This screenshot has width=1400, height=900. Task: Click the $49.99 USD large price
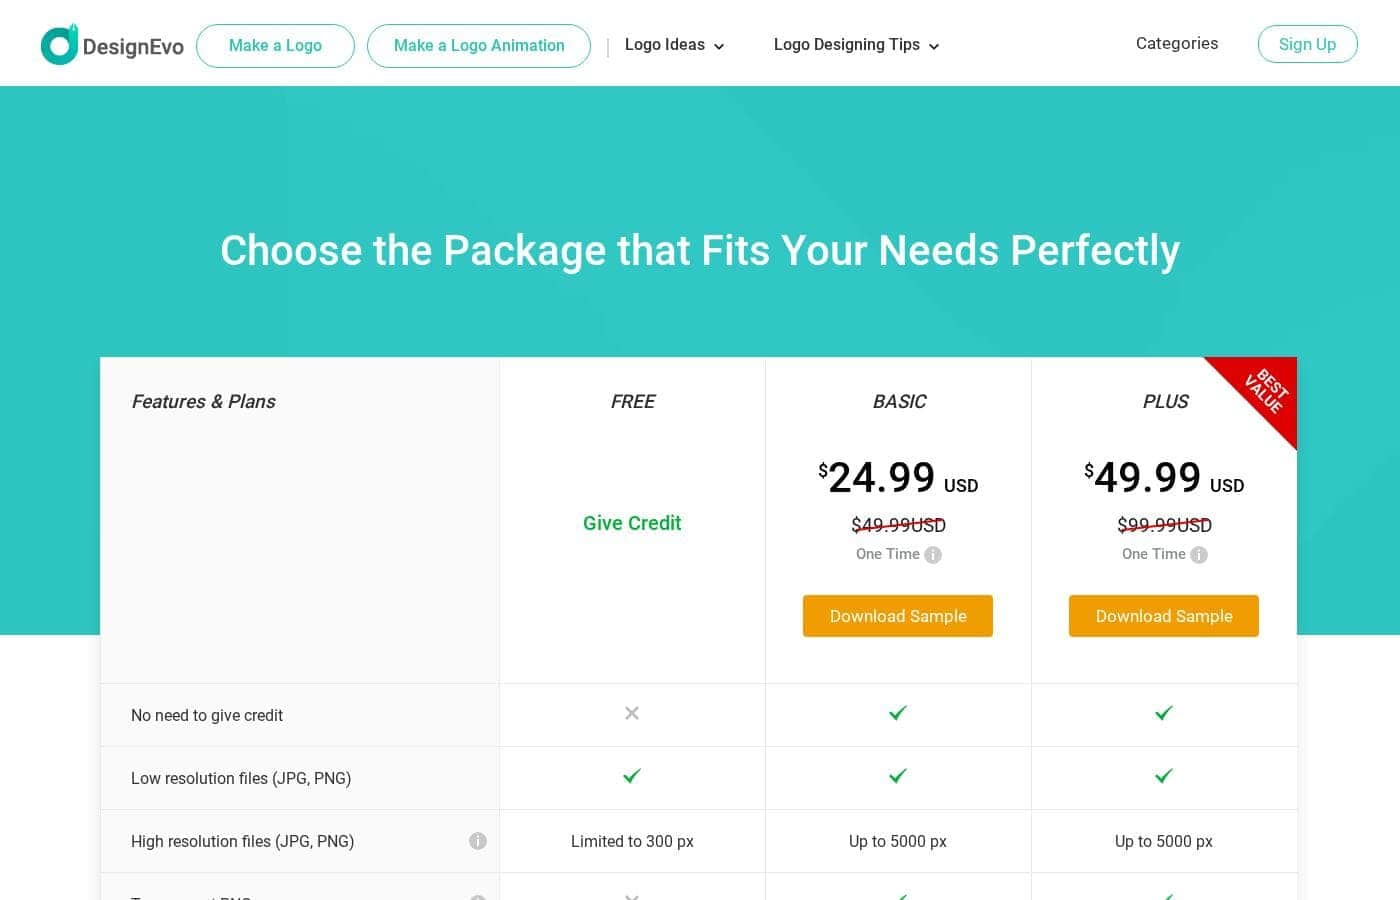pos(1164,478)
